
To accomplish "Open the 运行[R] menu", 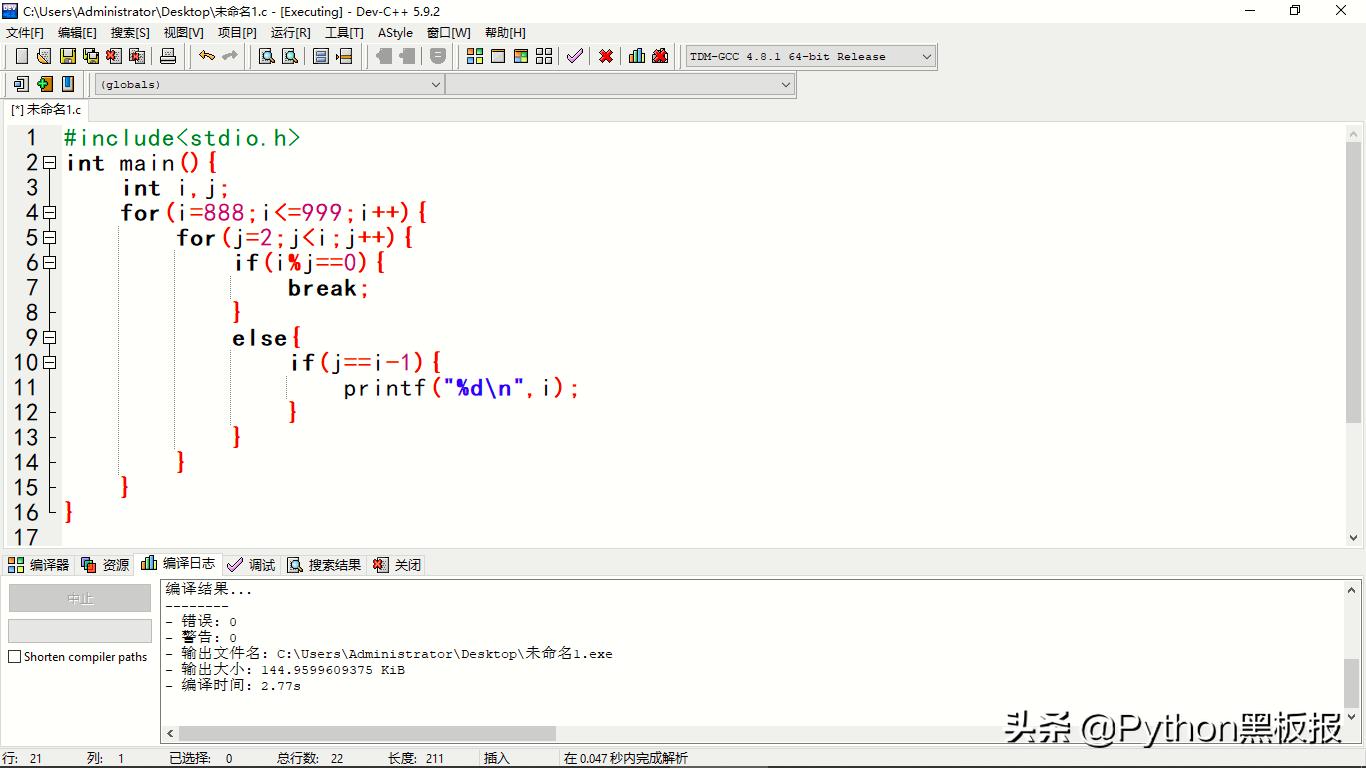I will click(x=290, y=32).
